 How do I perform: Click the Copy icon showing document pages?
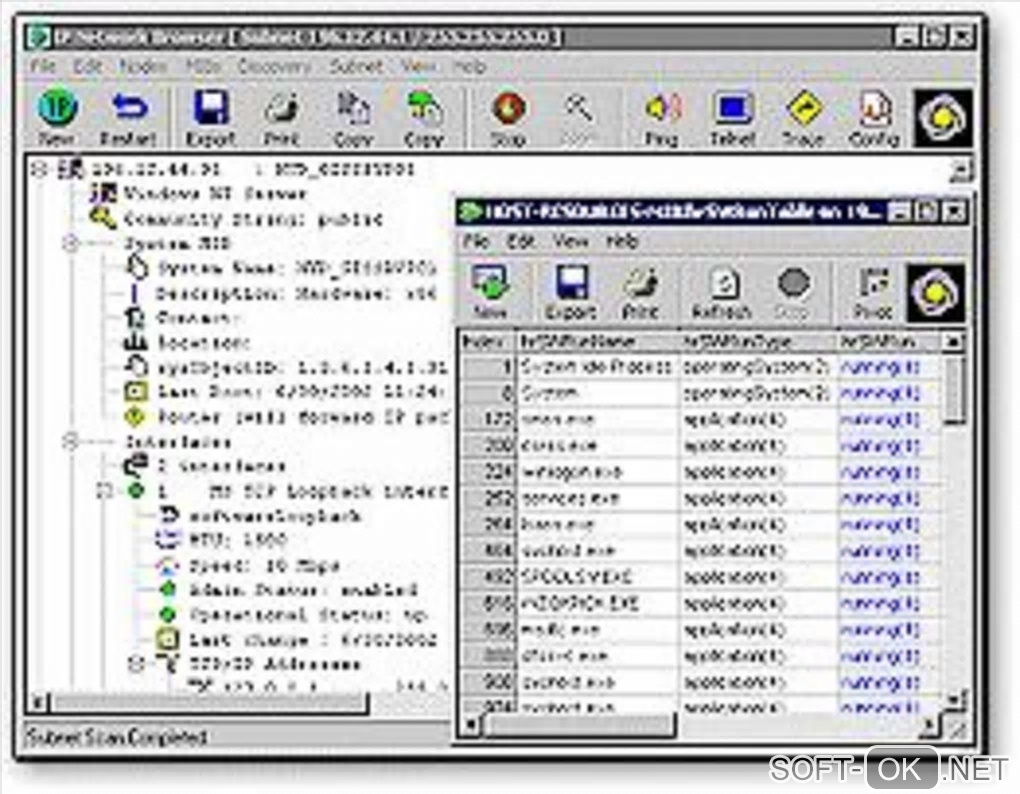pos(353,118)
